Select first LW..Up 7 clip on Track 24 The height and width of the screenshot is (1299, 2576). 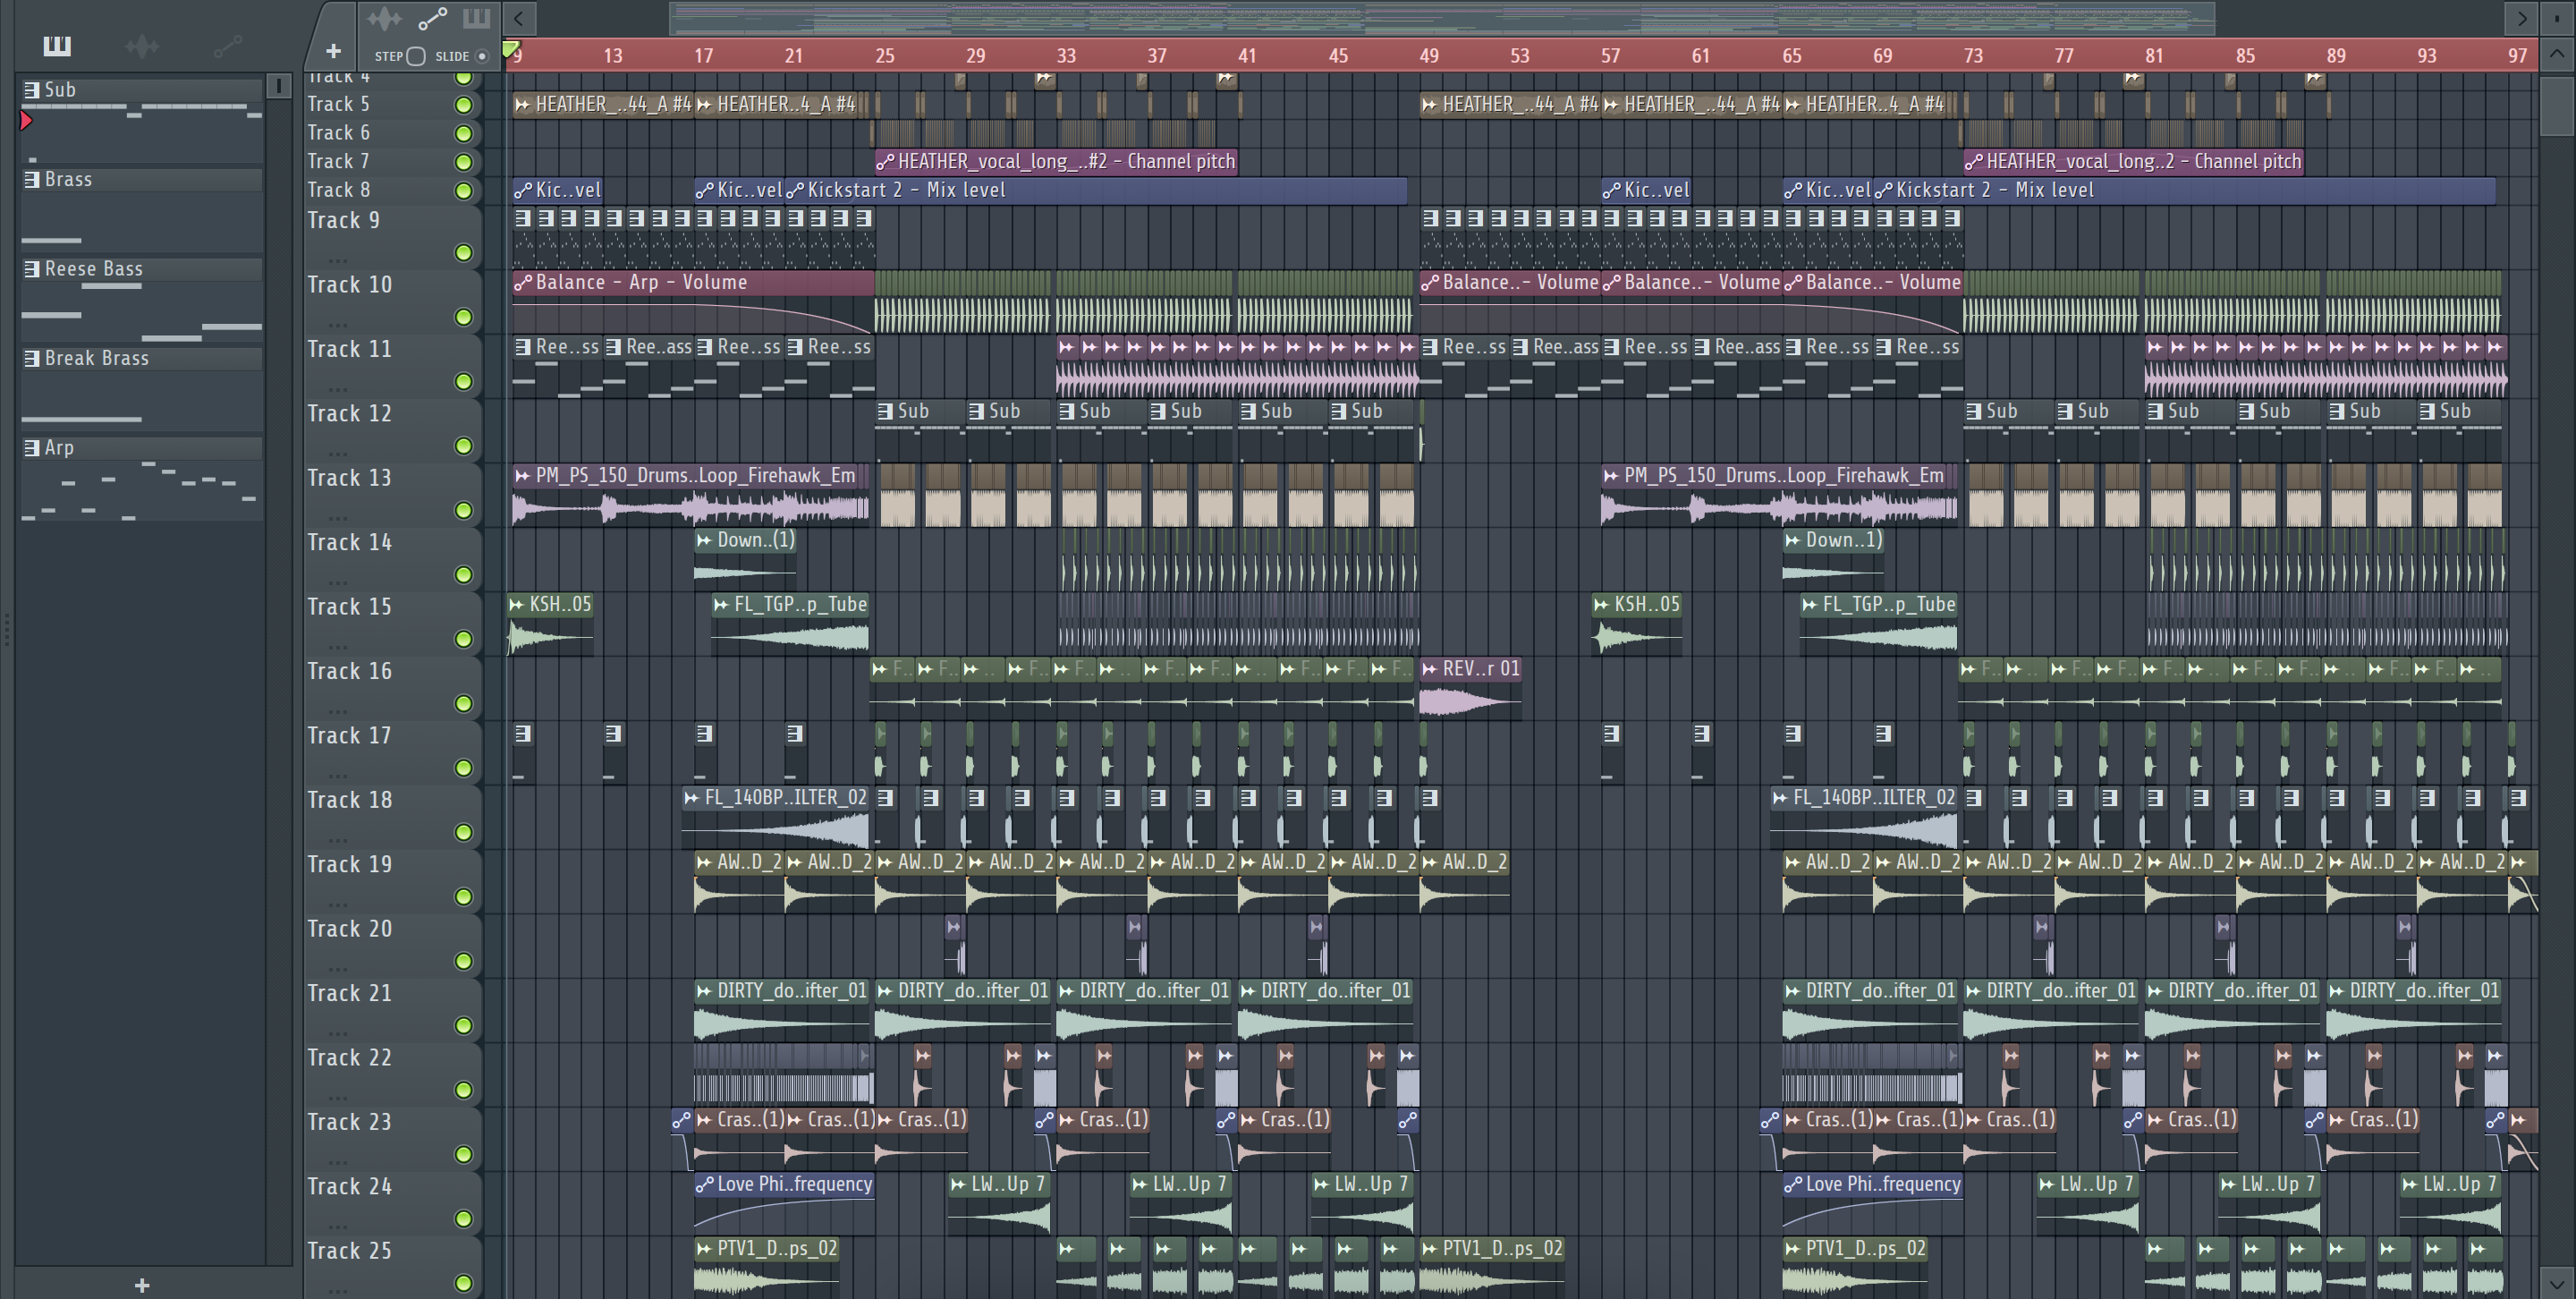1000,1204
